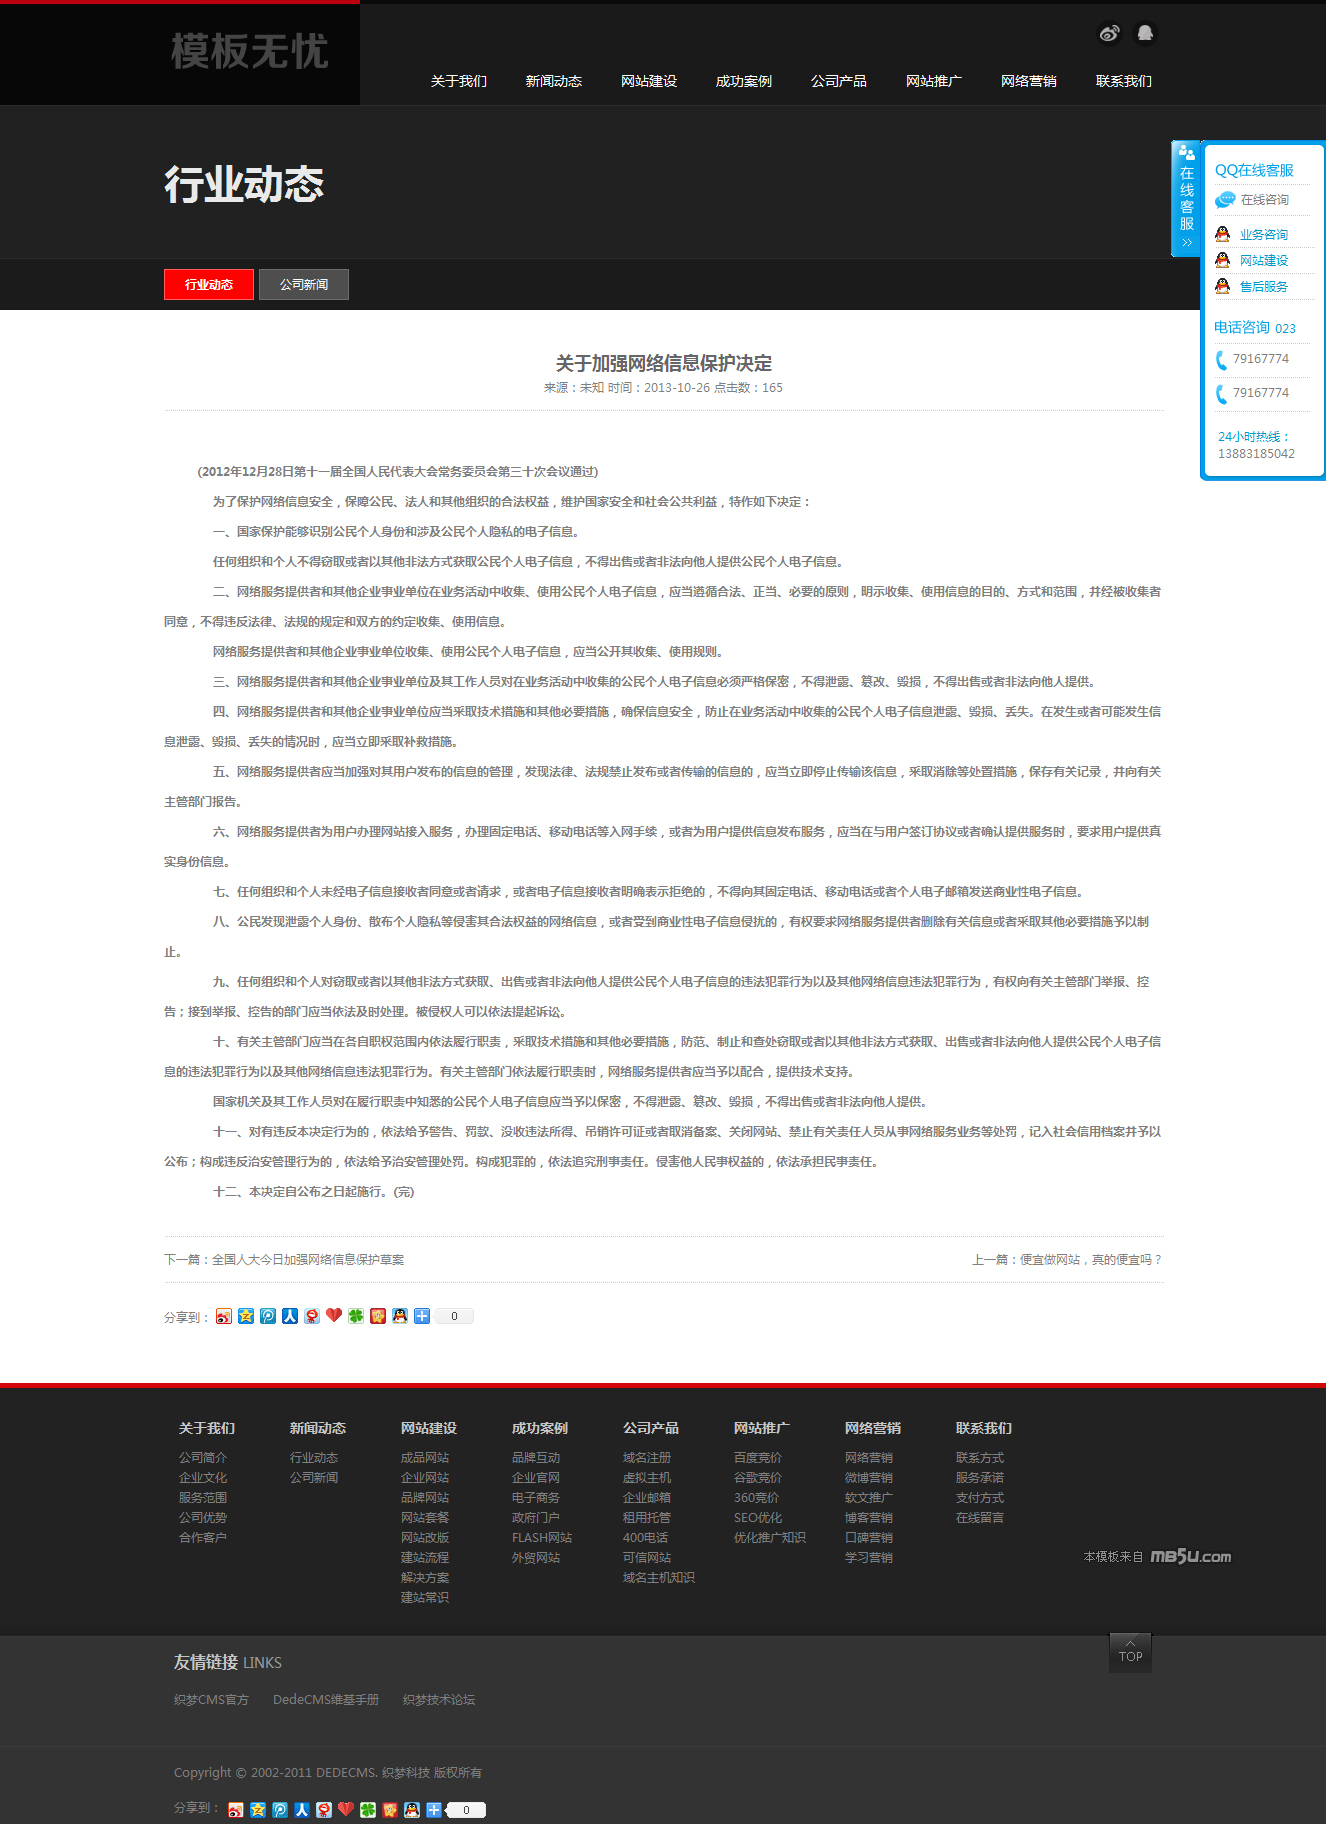The width and height of the screenshot is (1326, 1824).
Task: Switch to the 公司新闻 tab
Action: tap(304, 285)
